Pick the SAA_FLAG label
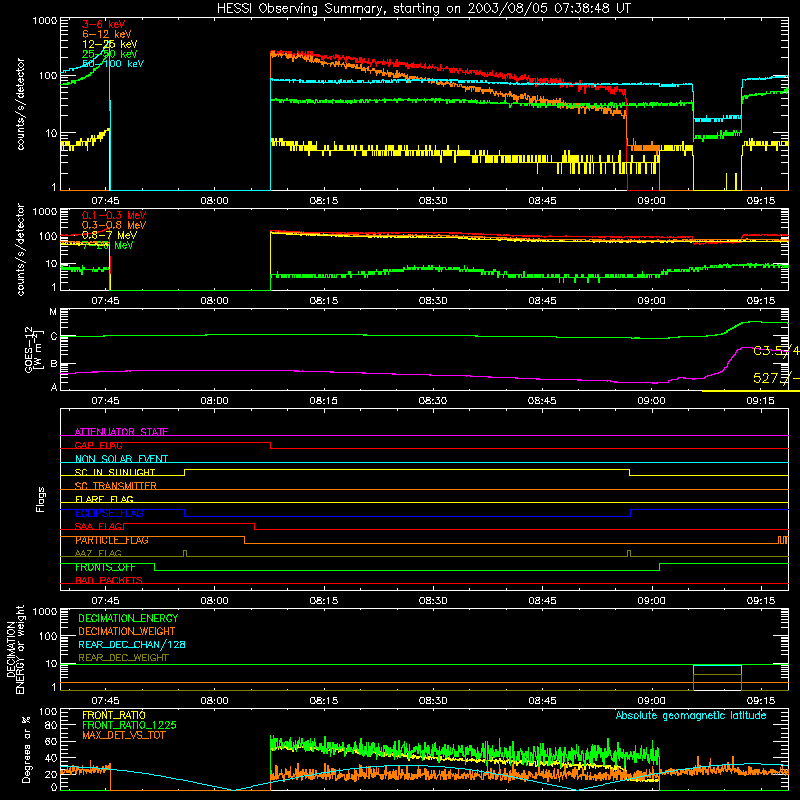 coord(98,526)
